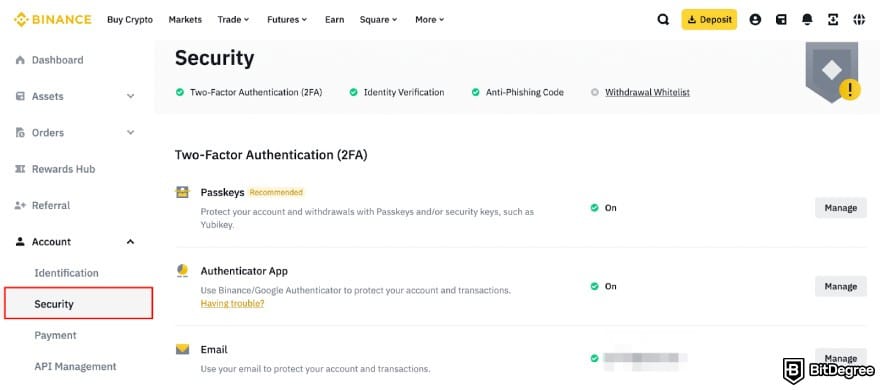Screen dimensions: 880x390
Task: Click the Referral person-plus icon
Action: [x=20, y=205]
